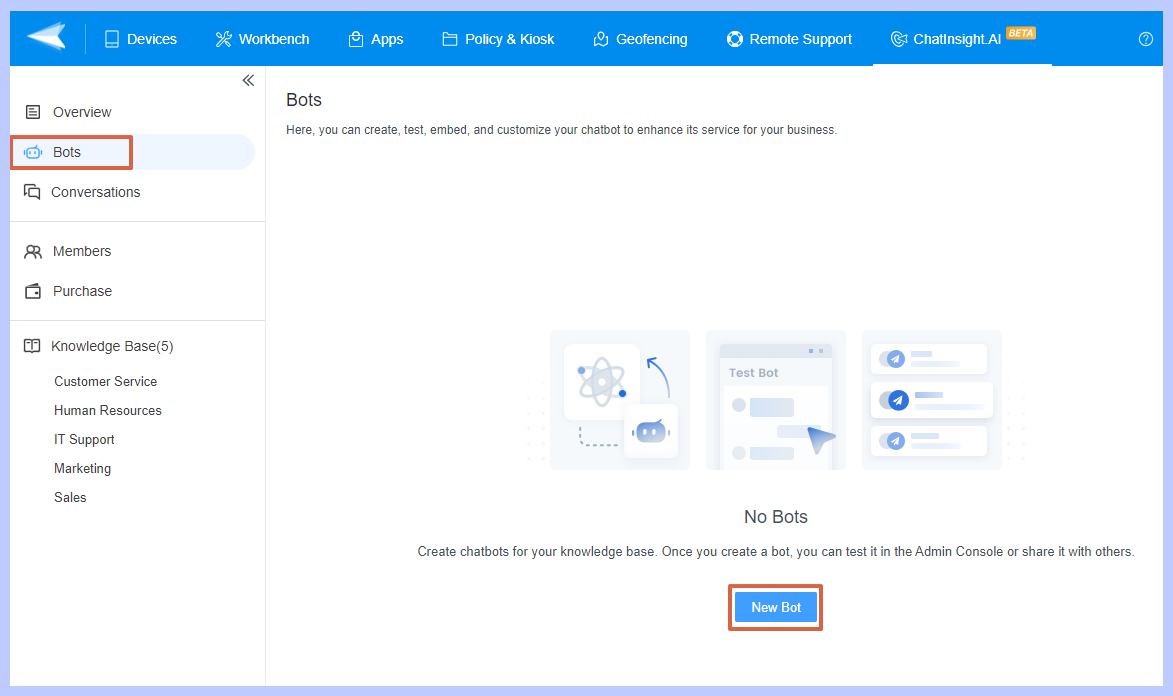Open the Devices tab
Viewport: 1173px width, 696px height.
tap(140, 39)
